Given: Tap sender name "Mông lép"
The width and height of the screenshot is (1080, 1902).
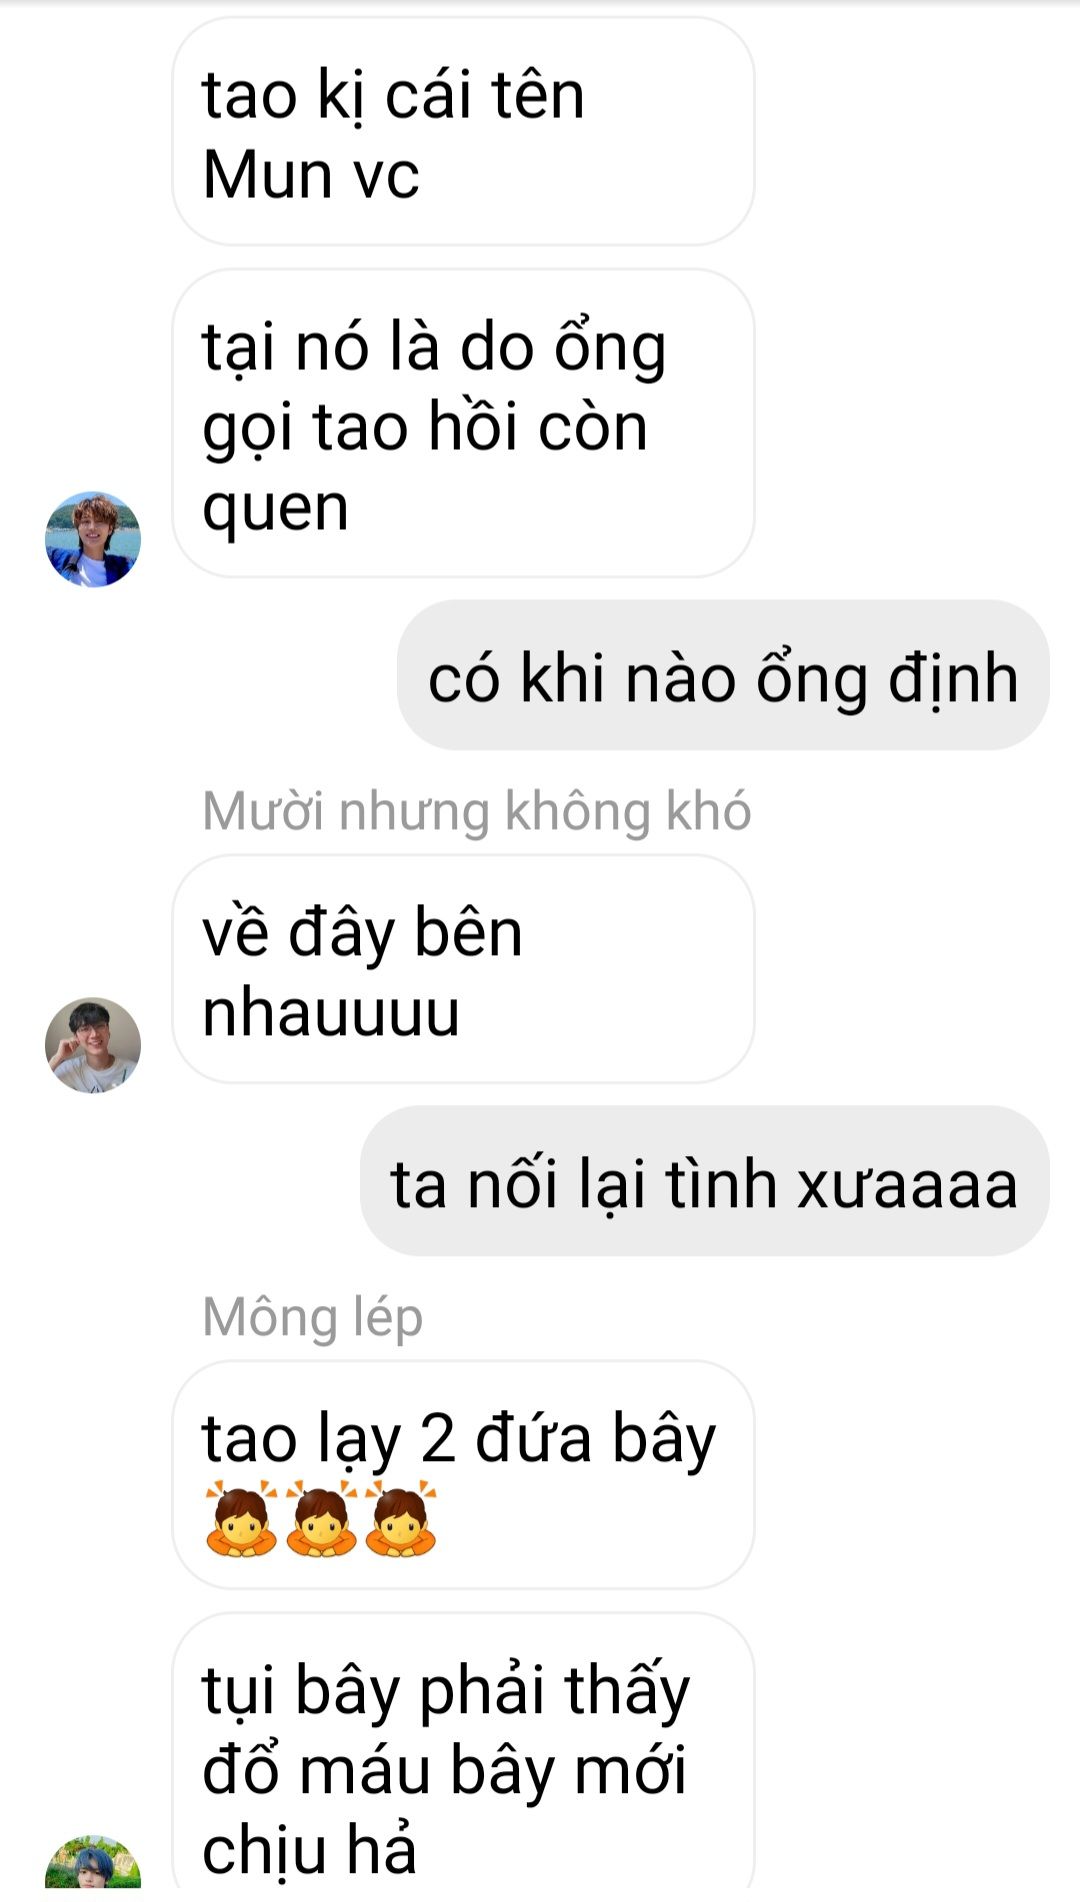Looking at the screenshot, I should (x=313, y=1317).
